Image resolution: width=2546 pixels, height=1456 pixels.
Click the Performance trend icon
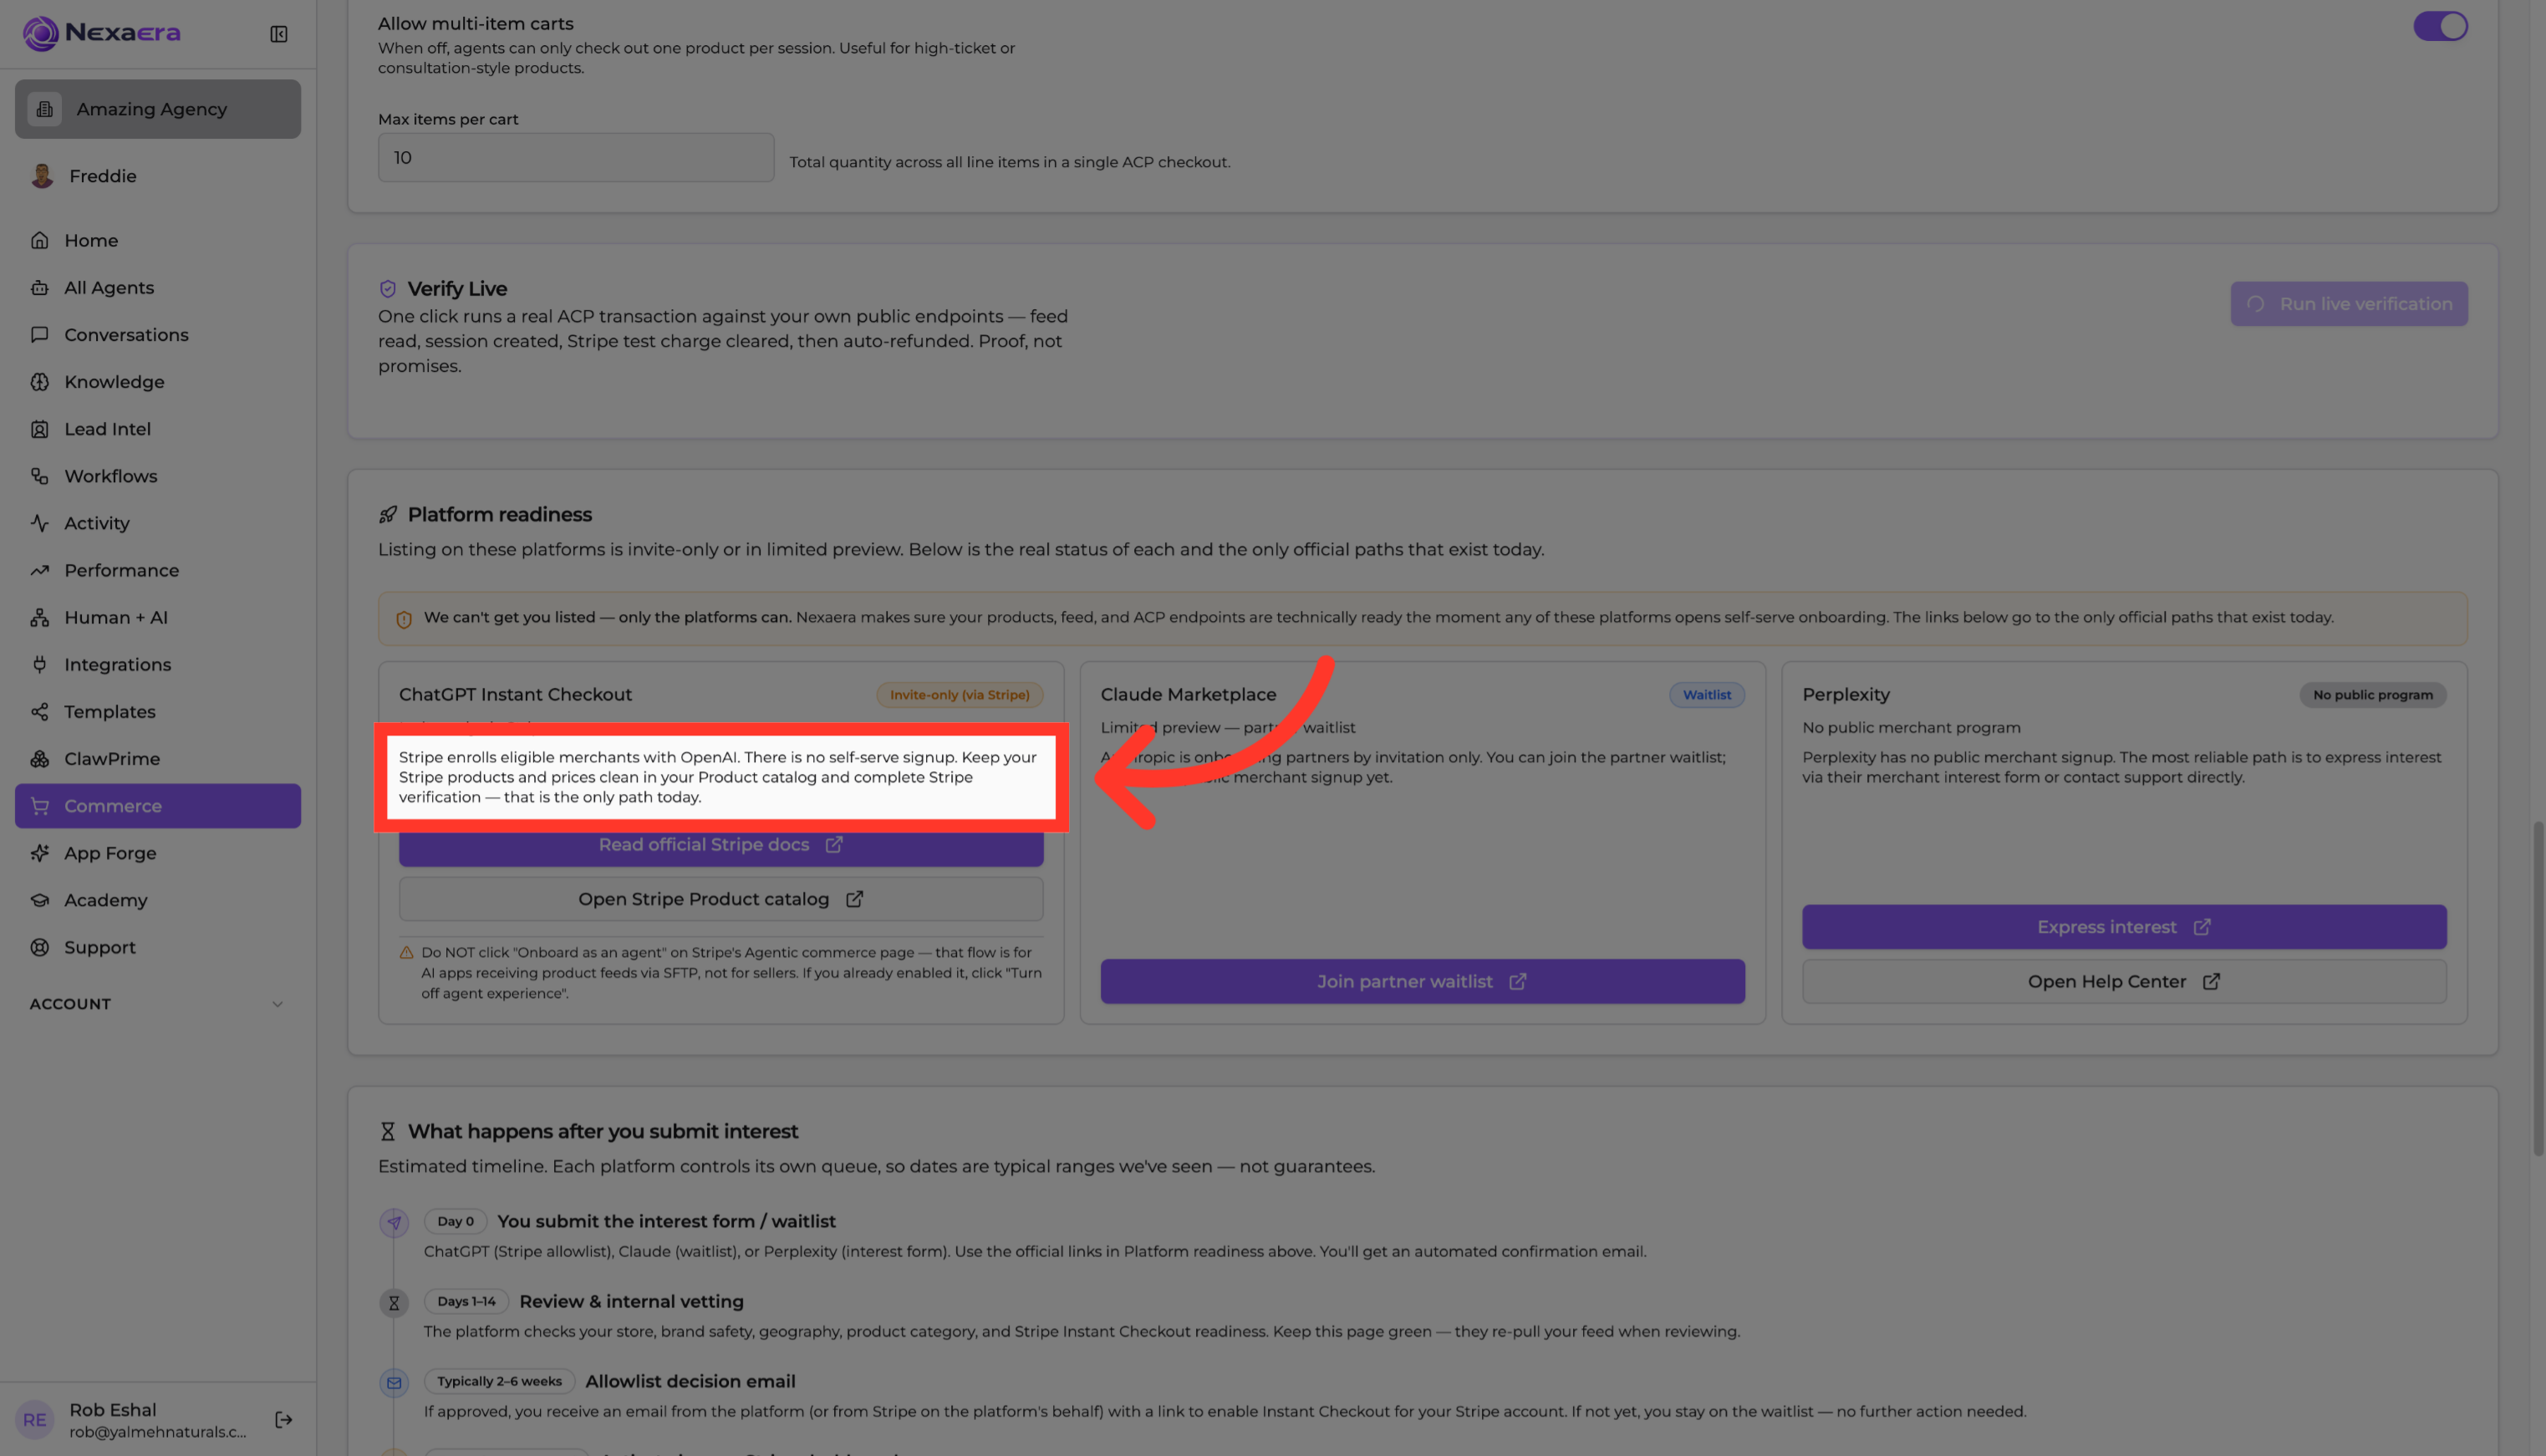pyautogui.click(x=40, y=570)
